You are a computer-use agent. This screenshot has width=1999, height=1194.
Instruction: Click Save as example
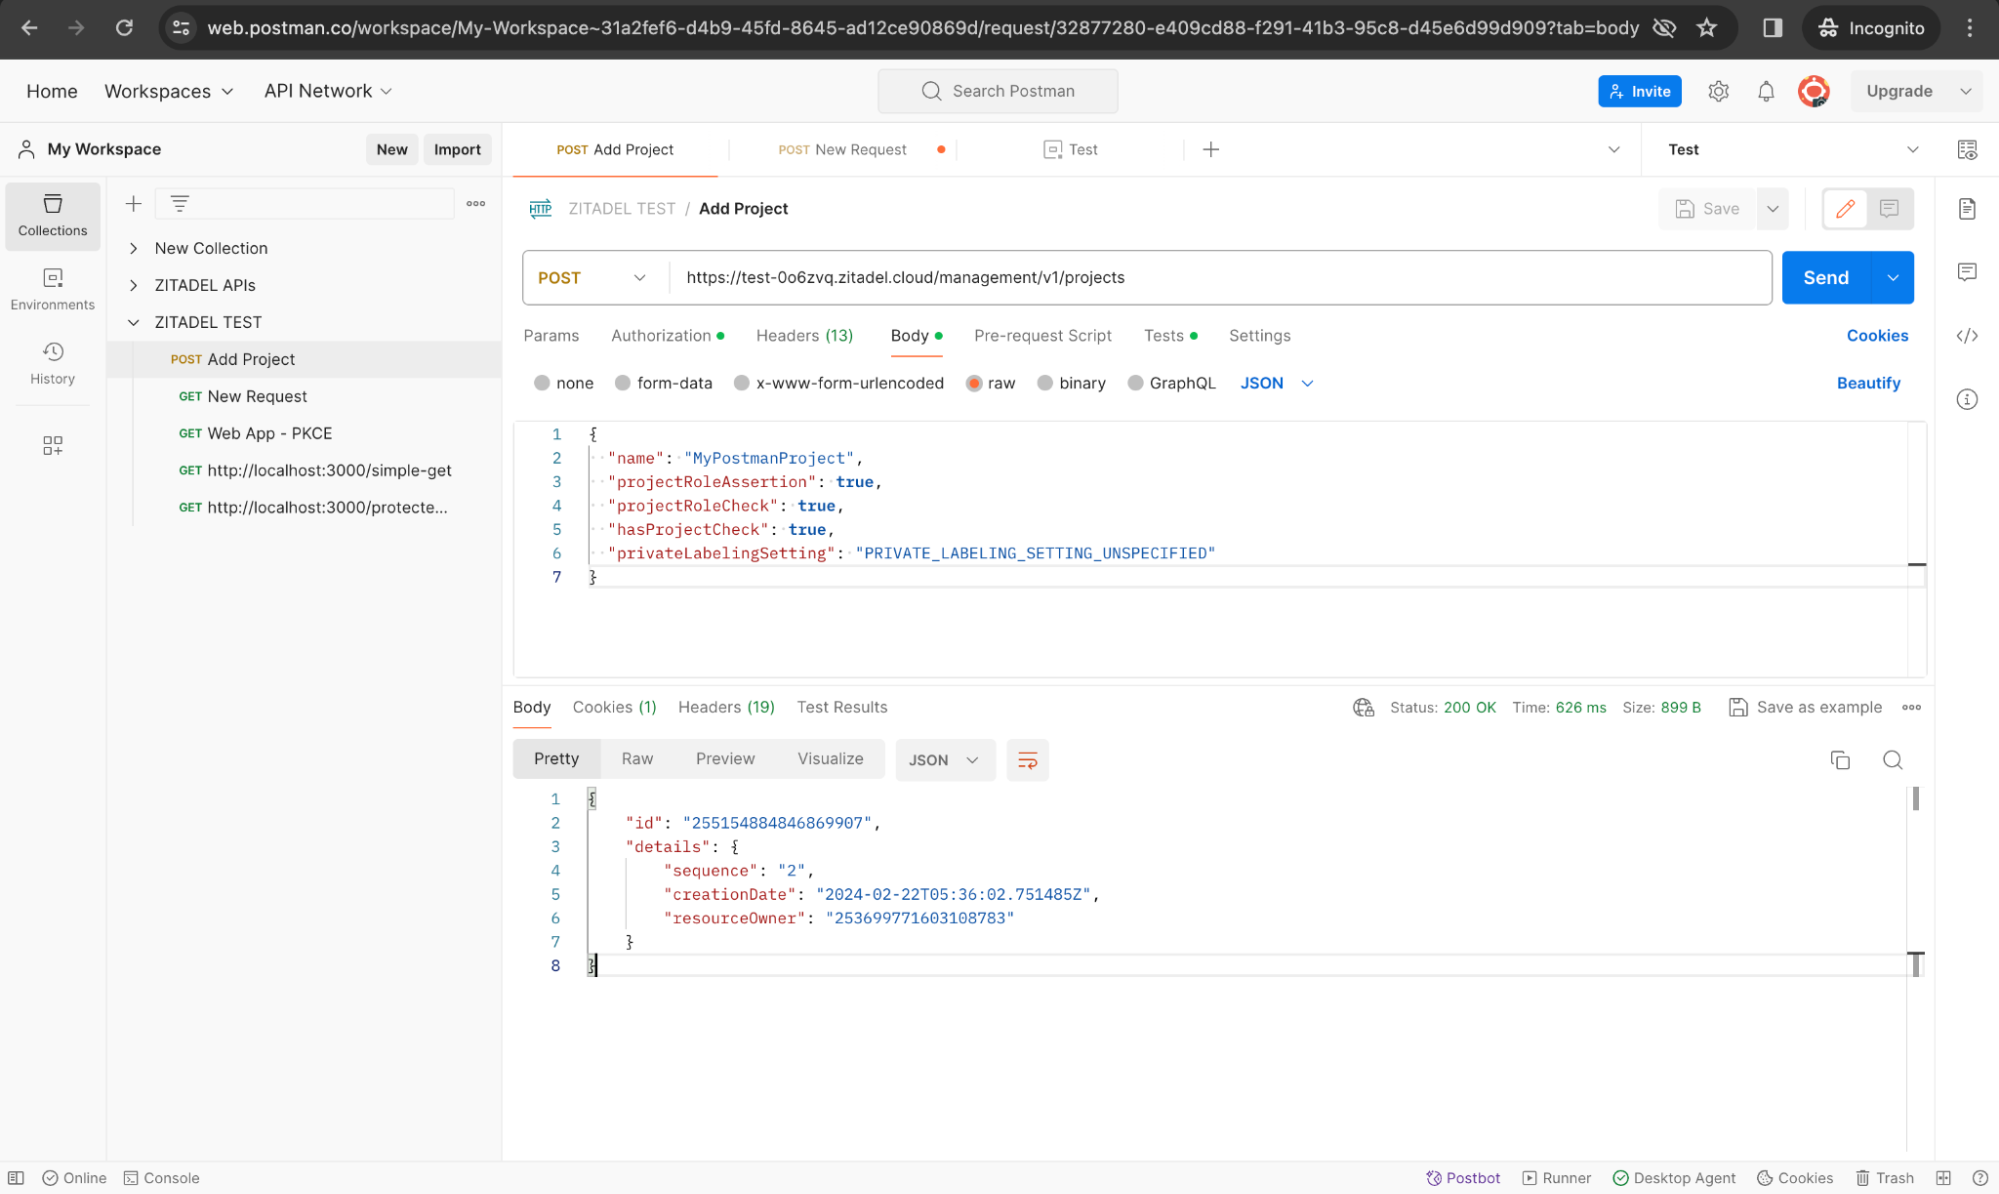(x=1805, y=708)
